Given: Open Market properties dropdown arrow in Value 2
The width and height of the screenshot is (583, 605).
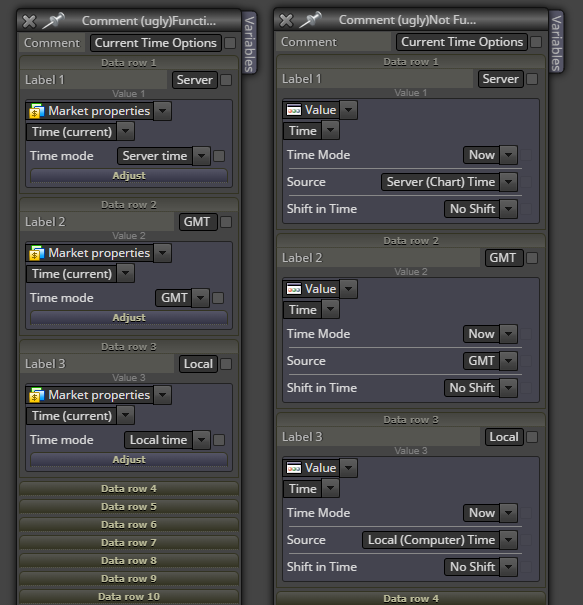Looking at the screenshot, I should pos(162,253).
